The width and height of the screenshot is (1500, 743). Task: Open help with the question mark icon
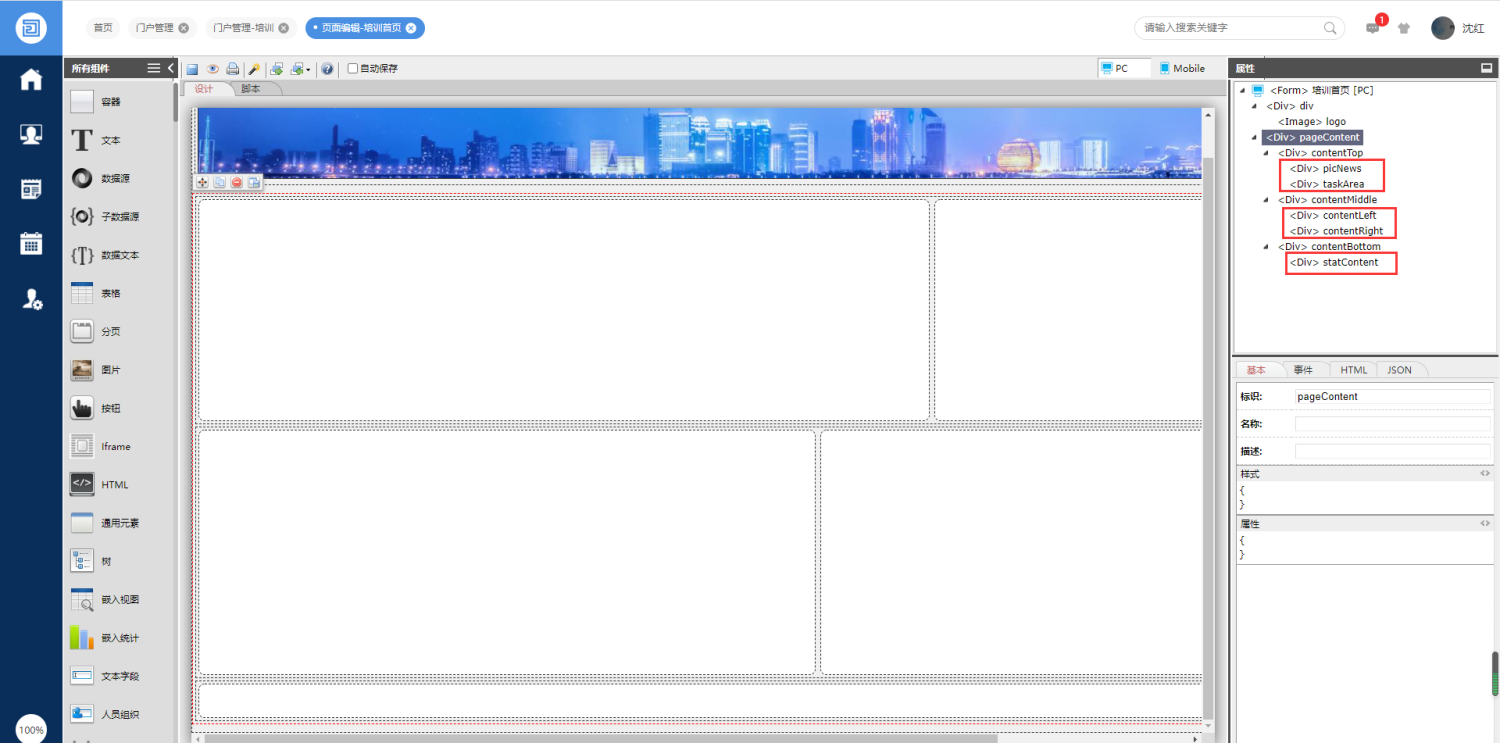click(x=327, y=69)
